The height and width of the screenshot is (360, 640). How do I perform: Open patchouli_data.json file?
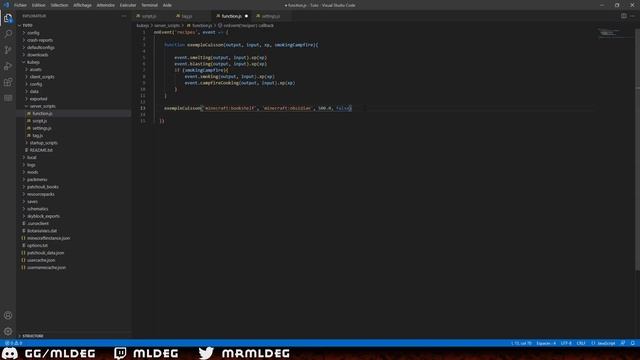pos(45,253)
